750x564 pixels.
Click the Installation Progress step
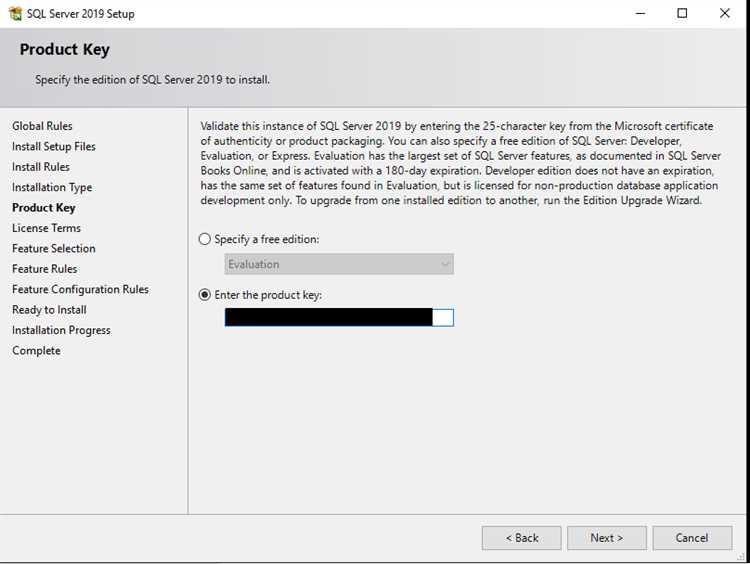point(61,330)
